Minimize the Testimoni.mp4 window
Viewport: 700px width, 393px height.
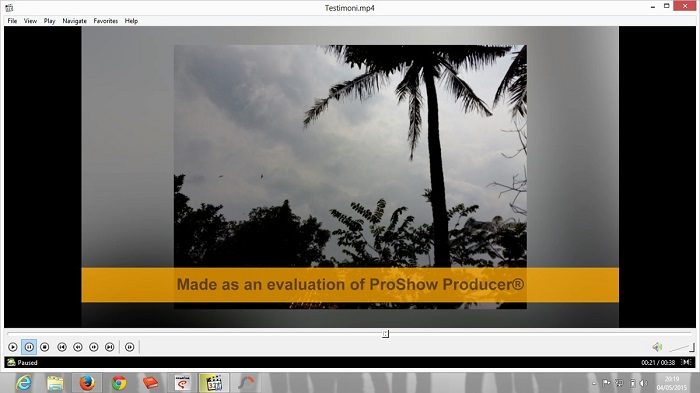tap(653, 7)
